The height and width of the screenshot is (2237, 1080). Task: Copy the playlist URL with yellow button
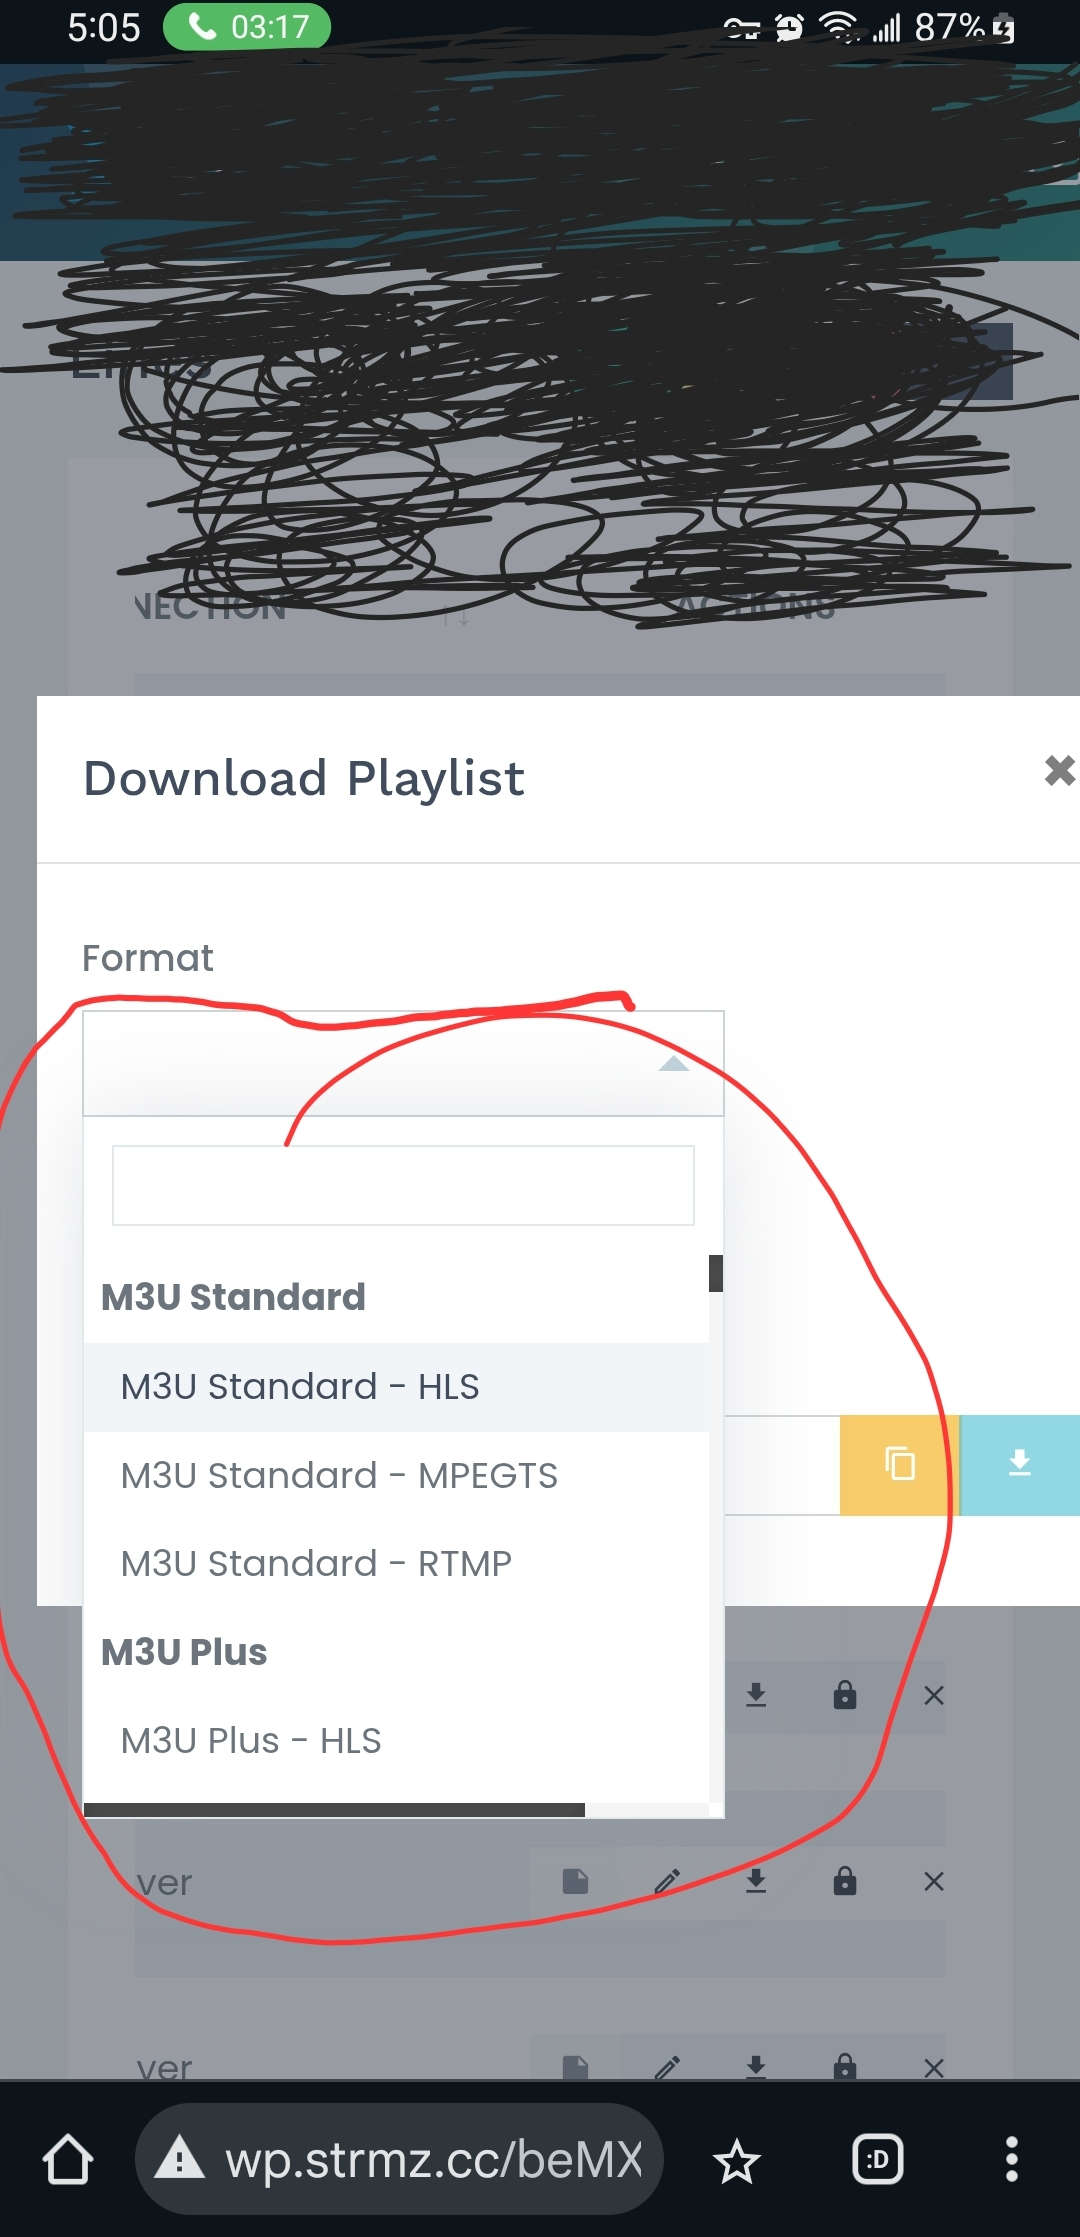click(899, 1464)
